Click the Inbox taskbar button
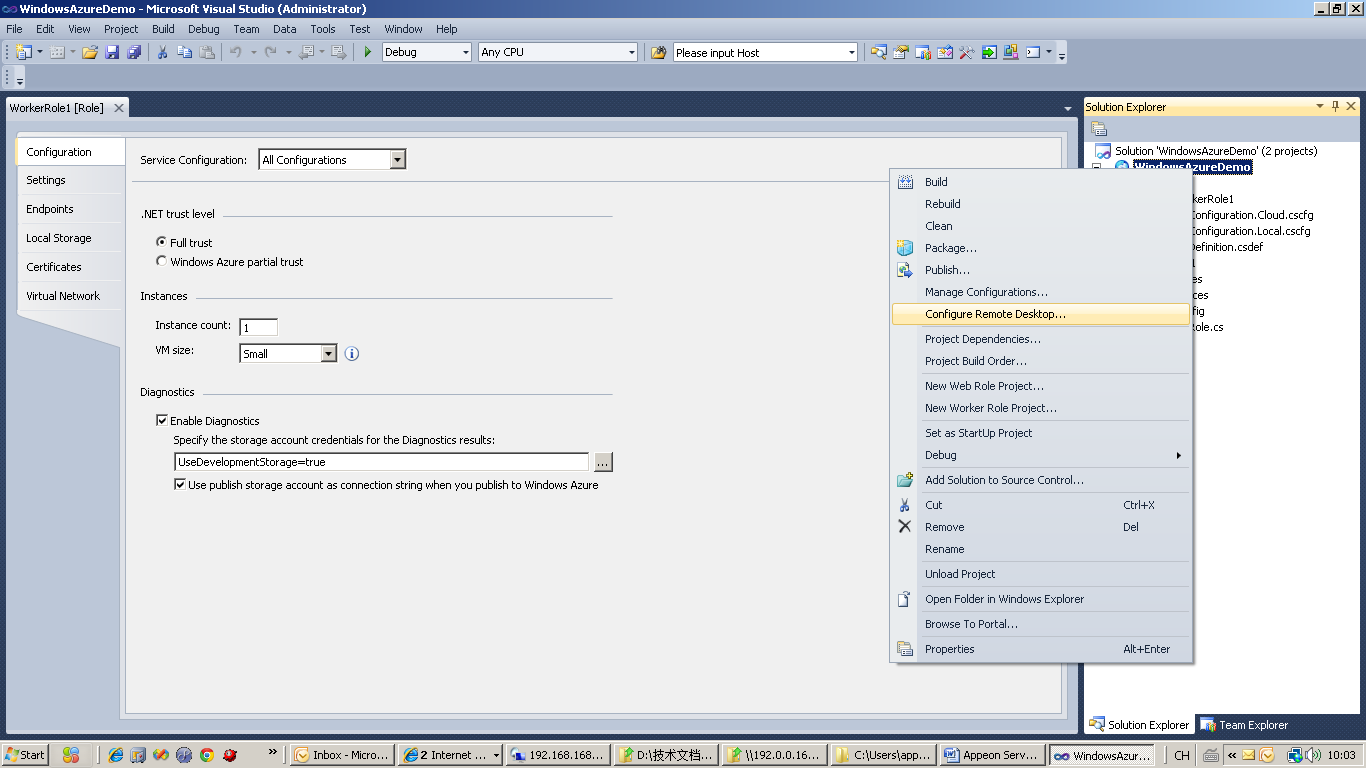1366x768 pixels. click(x=341, y=755)
